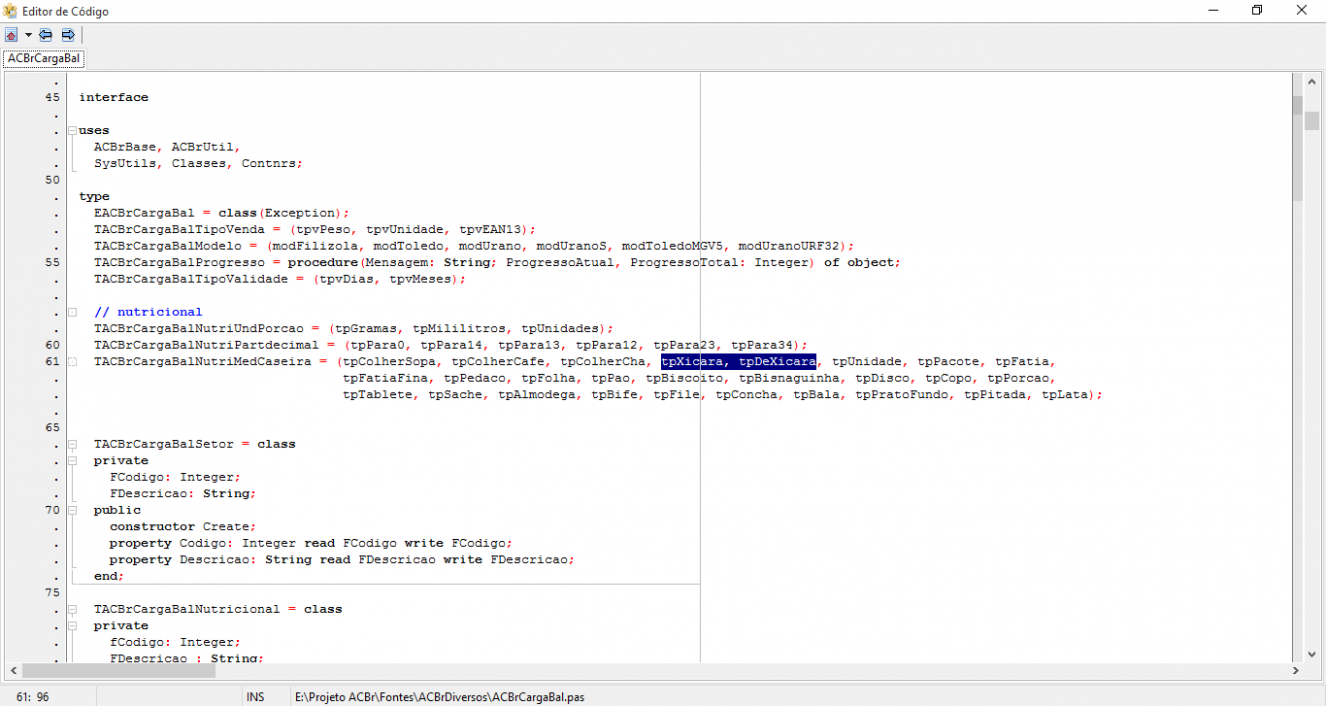
Task: Collapse the uses clause fold marker
Action: (72, 130)
